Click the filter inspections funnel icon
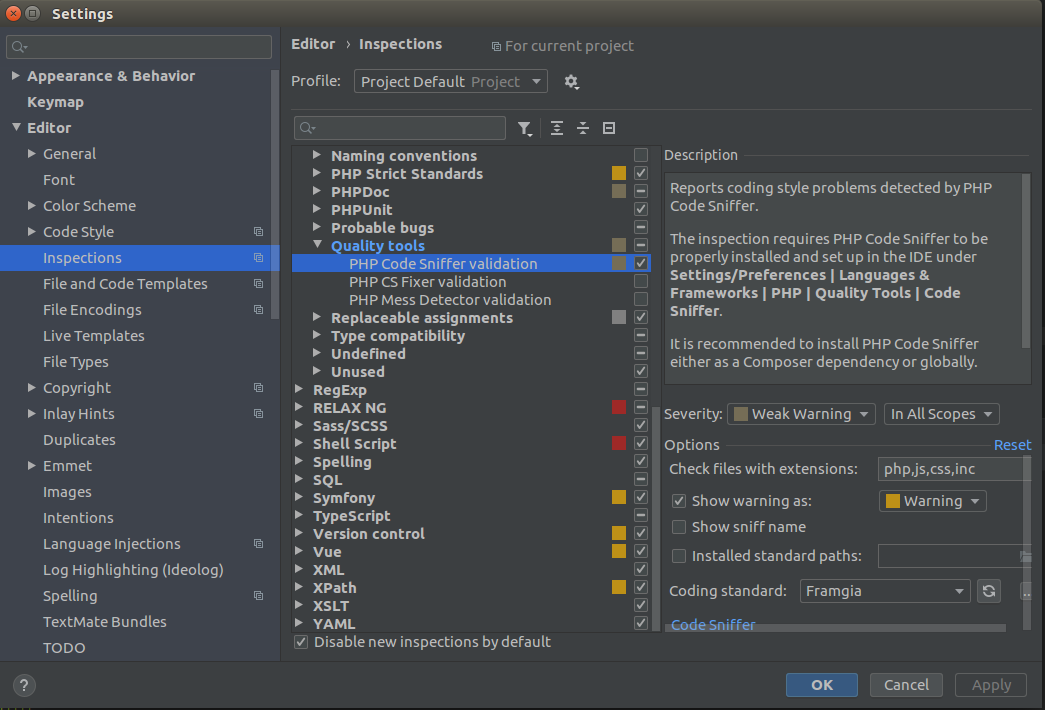This screenshot has height=710, width=1045. tap(524, 128)
